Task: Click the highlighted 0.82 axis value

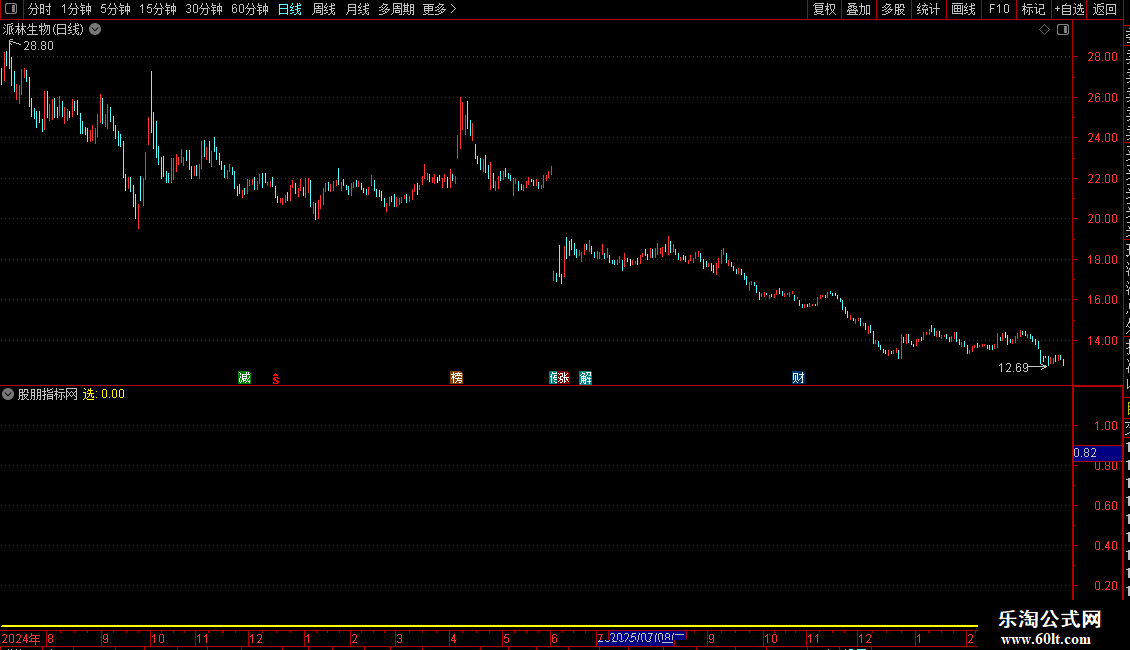Action: pyautogui.click(x=1098, y=453)
